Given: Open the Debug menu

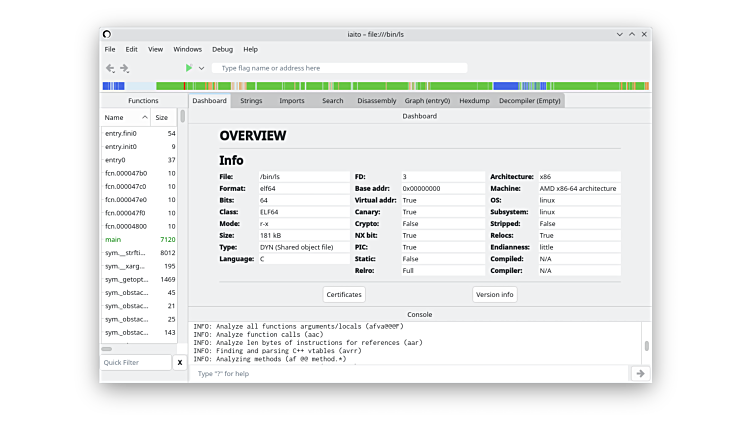Looking at the screenshot, I should point(222,49).
